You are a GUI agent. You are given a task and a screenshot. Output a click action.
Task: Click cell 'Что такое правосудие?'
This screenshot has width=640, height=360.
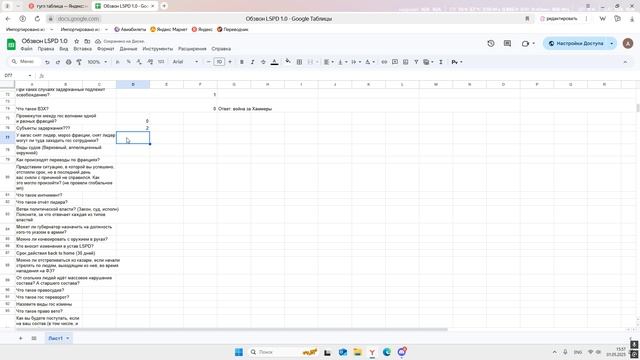tap(40, 290)
